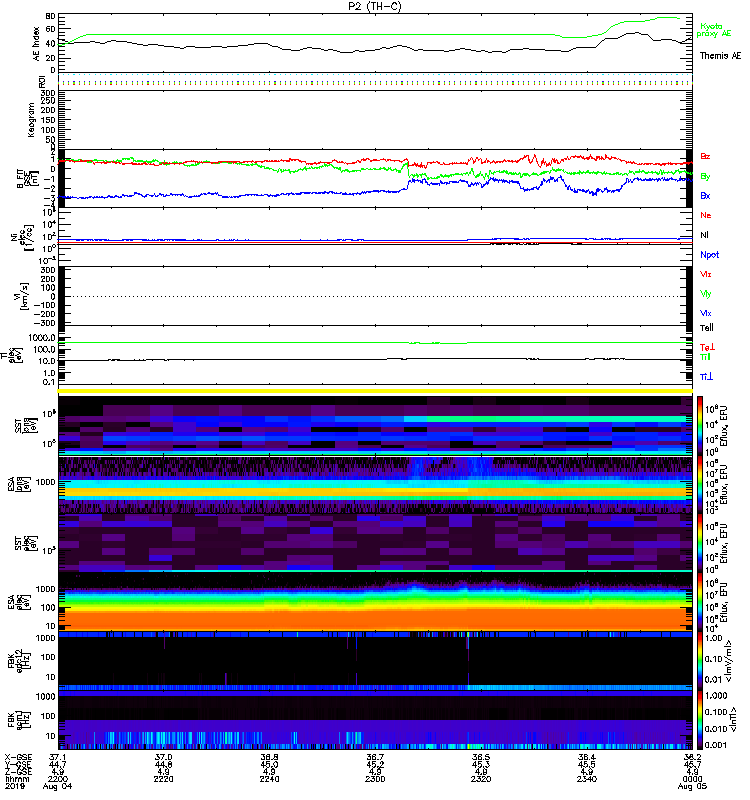Viewport: 750px width, 800px height.
Task: Select the green Kyoto proxy AE legend label
Action: point(713,30)
